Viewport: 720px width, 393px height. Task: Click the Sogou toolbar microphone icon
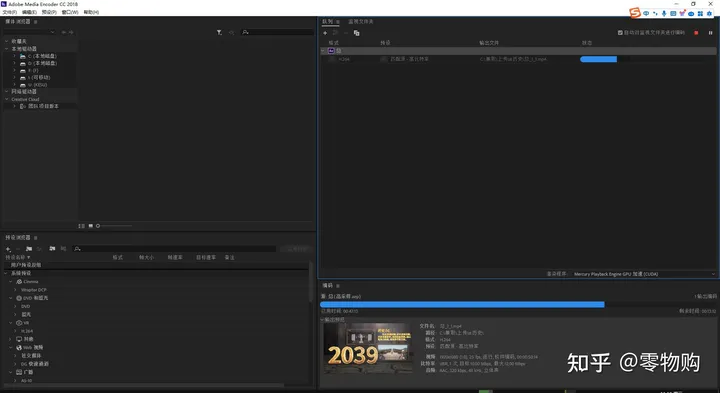click(x=664, y=13)
